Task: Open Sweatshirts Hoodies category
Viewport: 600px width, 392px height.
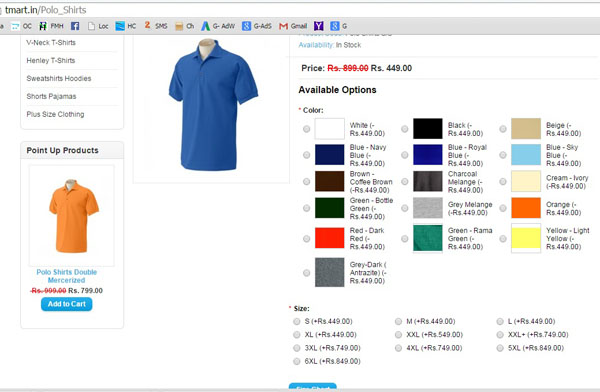Action: [59, 78]
